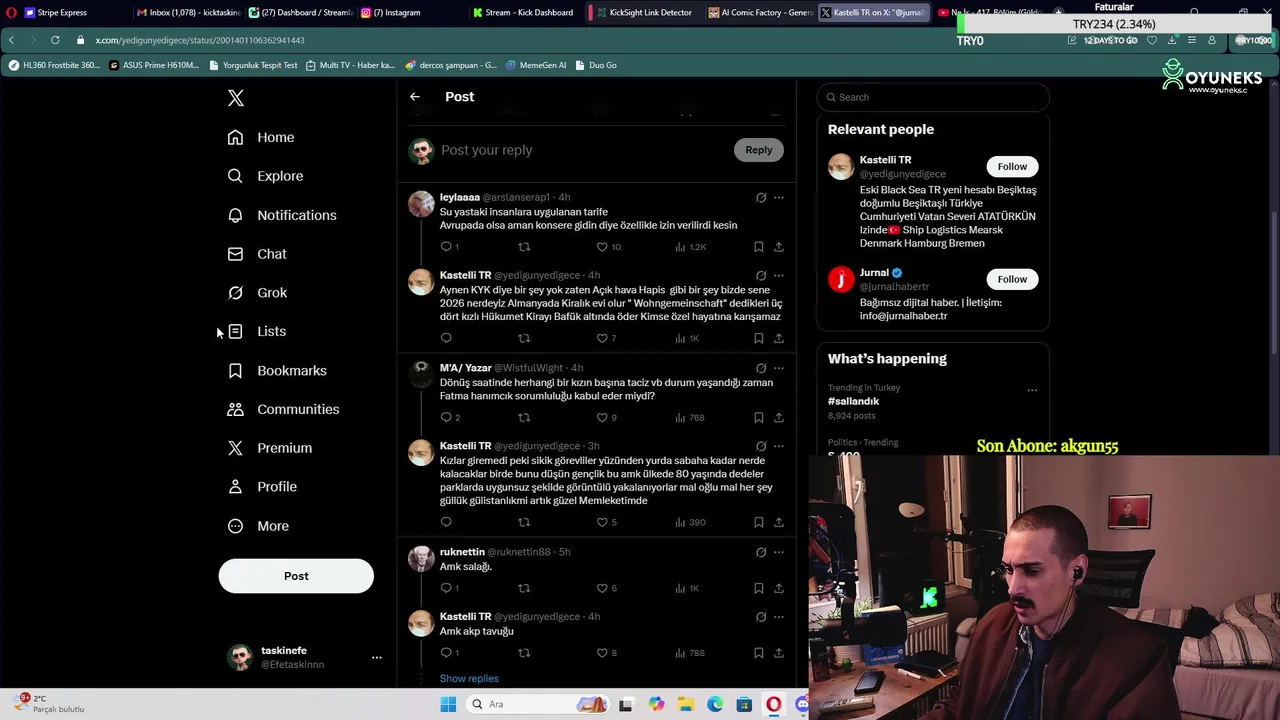The height and width of the screenshot is (720, 1280).
Task: Switch to AI Comic Factory tab
Action: click(x=761, y=13)
